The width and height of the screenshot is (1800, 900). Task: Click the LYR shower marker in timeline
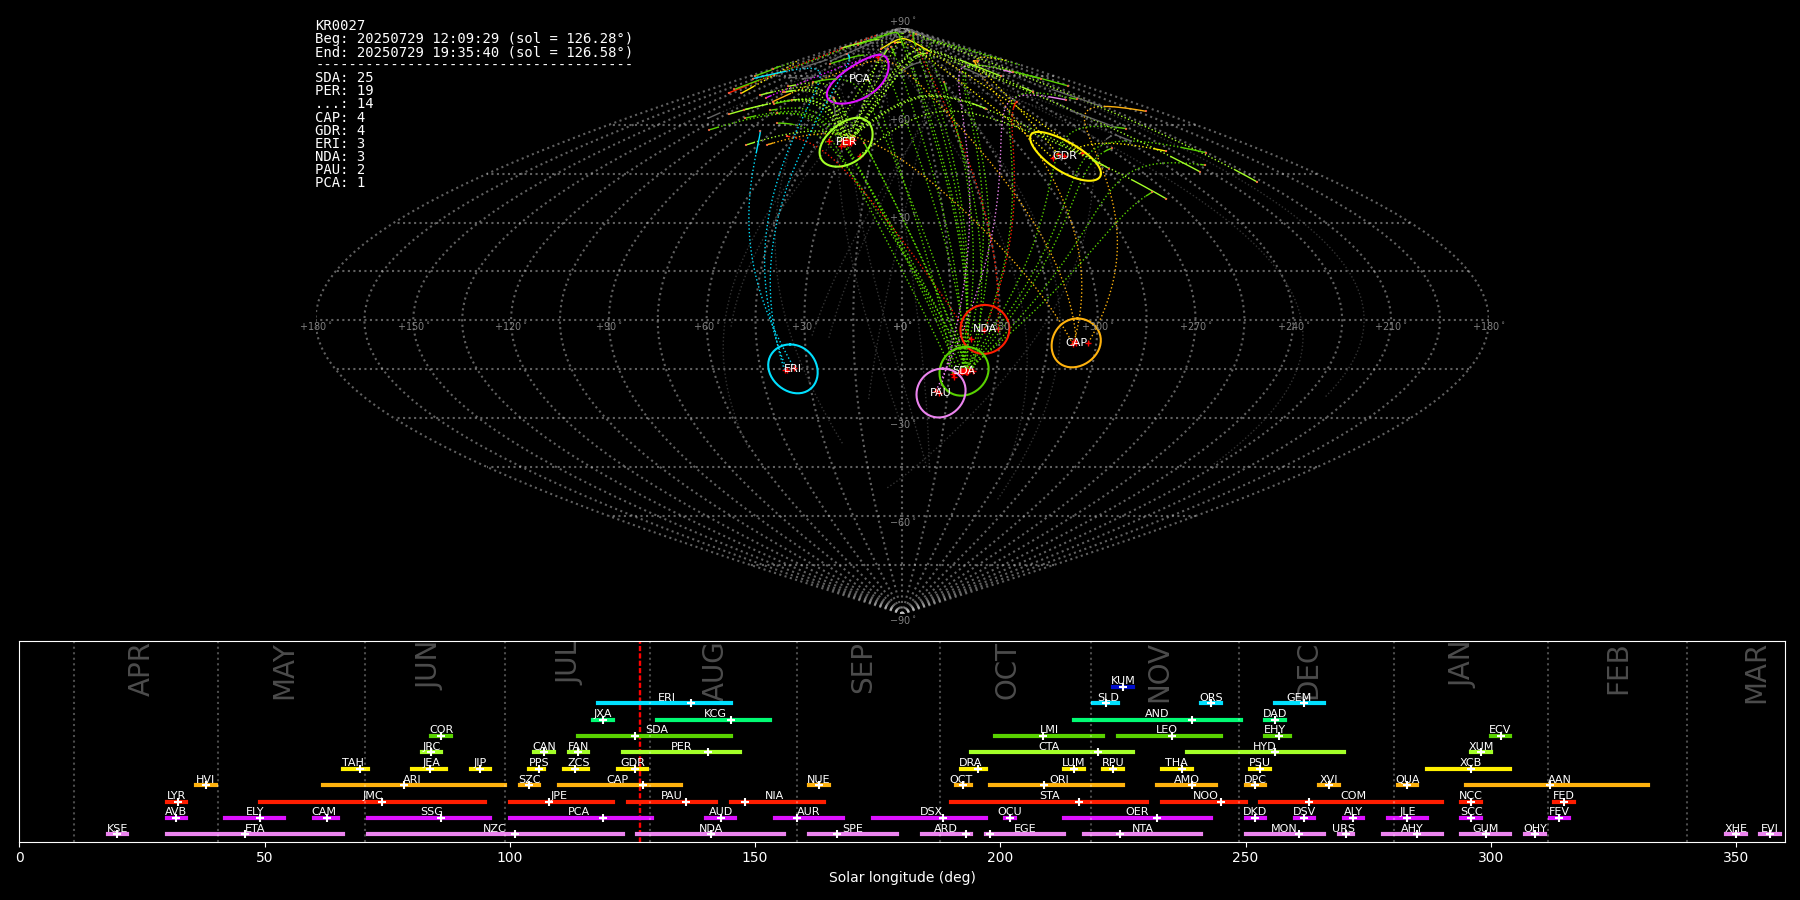pos(176,802)
